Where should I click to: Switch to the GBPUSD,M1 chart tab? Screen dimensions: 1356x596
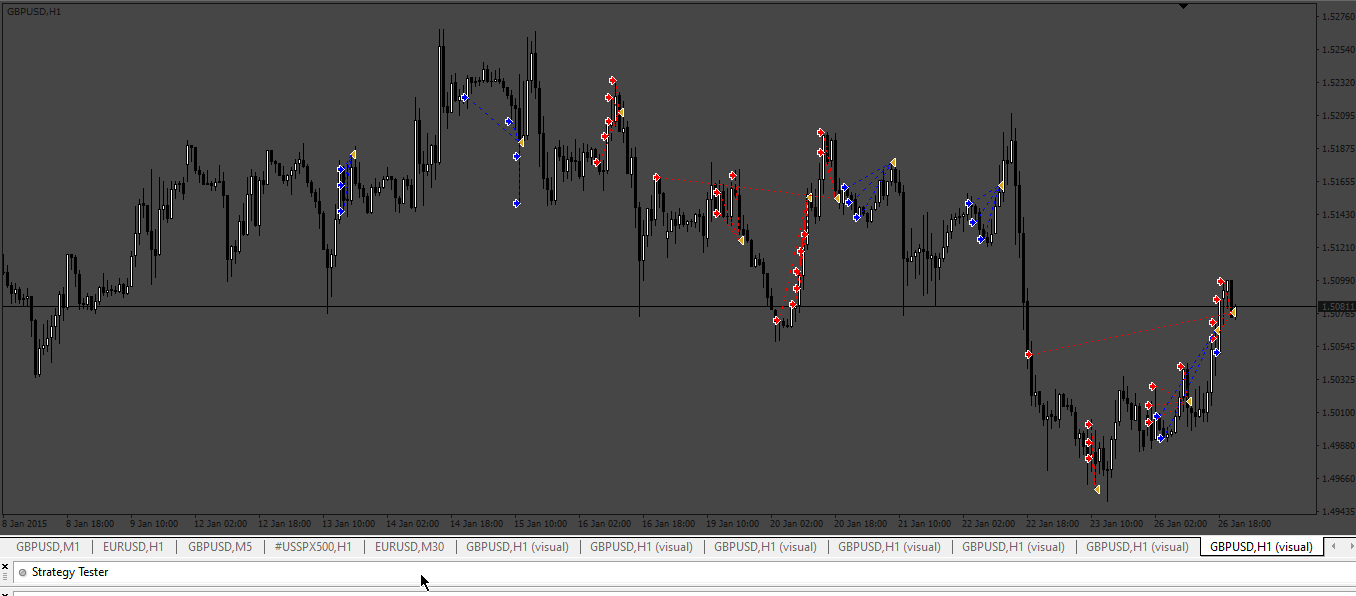[x=48, y=547]
